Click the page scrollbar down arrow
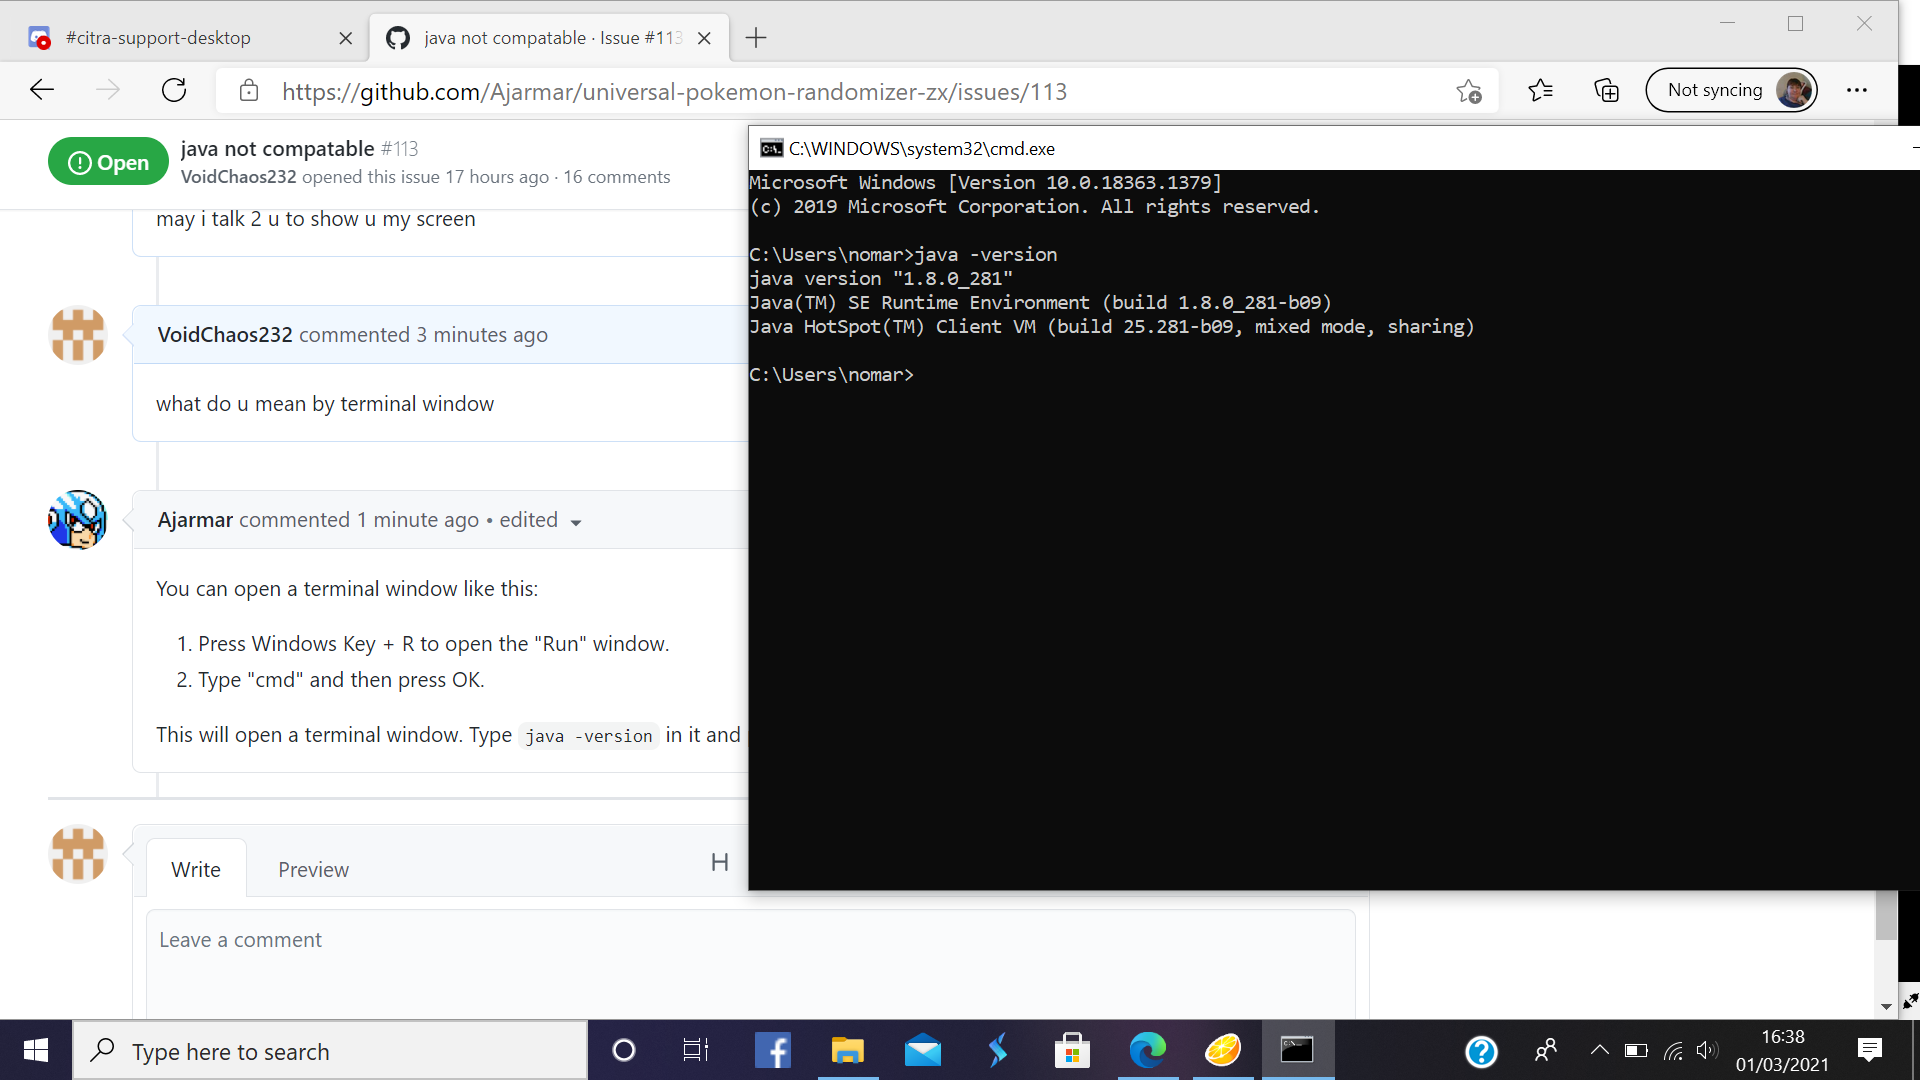 (1886, 1007)
